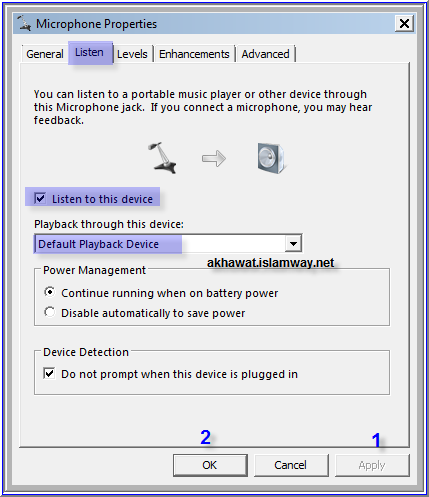Toggle Do not prompt when plugged in
The height and width of the screenshot is (497, 429).
(49, 373)
